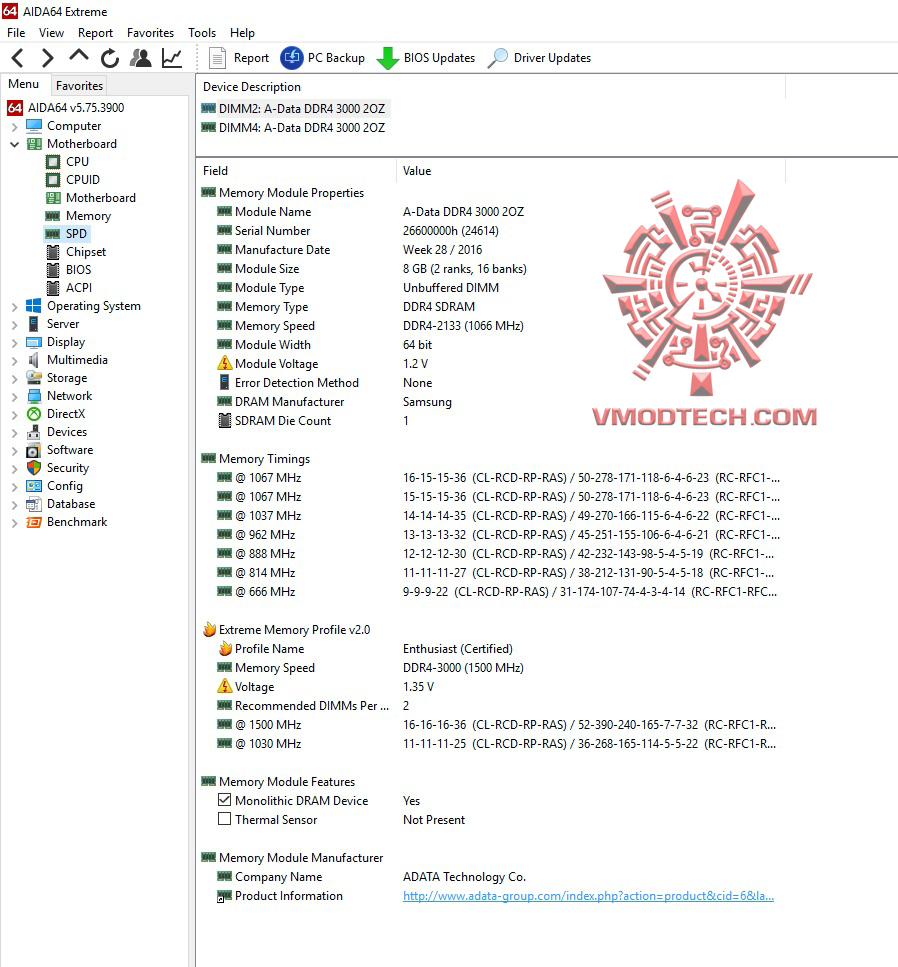The width and height of the screenshot is (898, 967).
Task: Click the chart icon in the toolbar
Action: [170, 57]
